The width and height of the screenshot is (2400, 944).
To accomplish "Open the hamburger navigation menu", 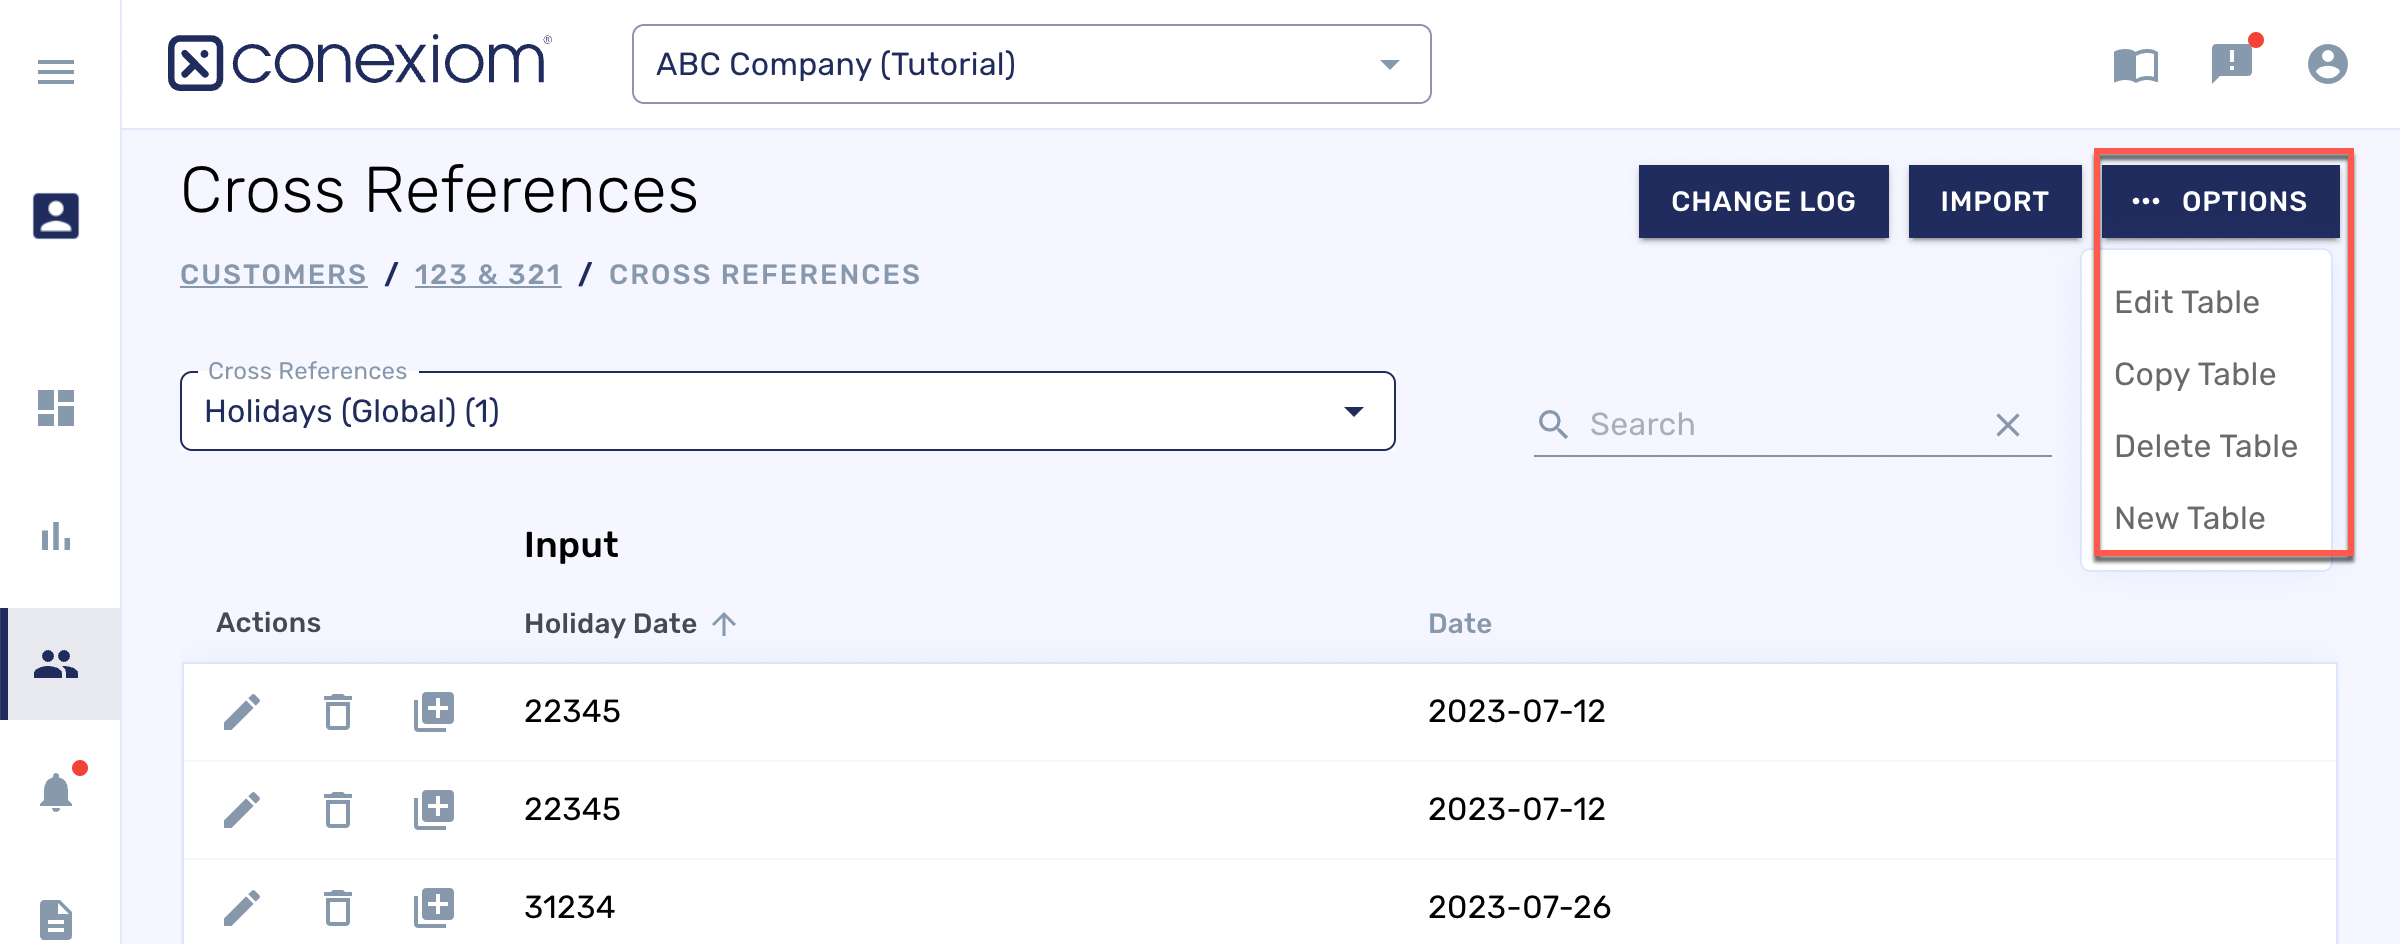I will click(x=57, y=71).
